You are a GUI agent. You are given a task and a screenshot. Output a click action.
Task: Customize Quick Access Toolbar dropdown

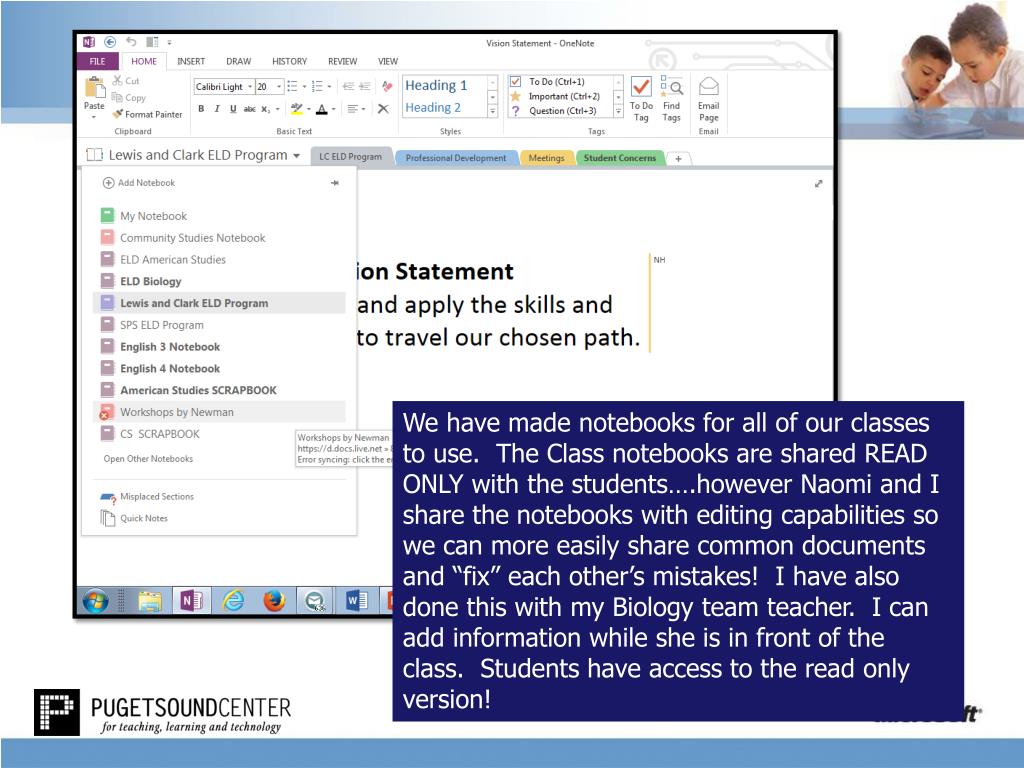[169, 42]
